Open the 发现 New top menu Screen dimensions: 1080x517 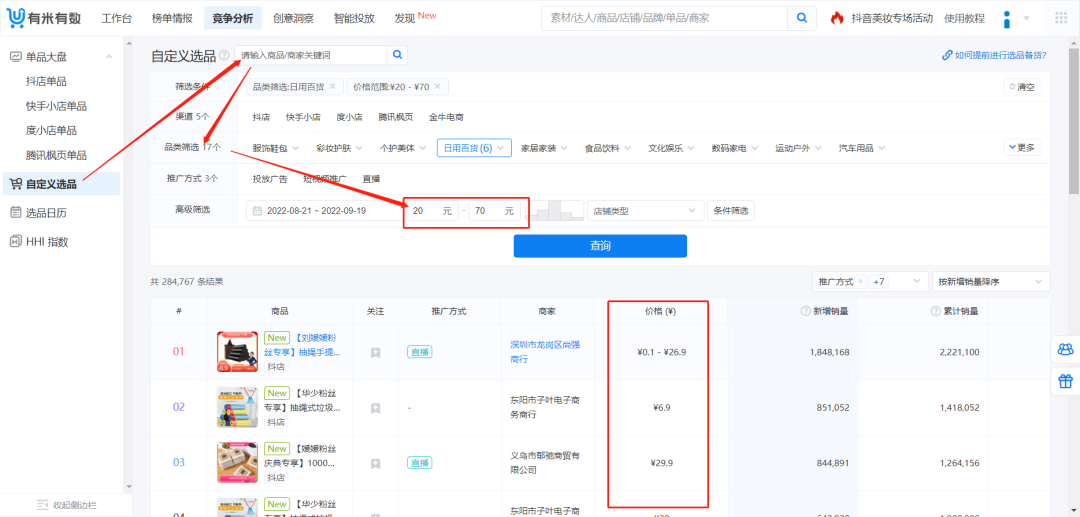tap(415, 18)
